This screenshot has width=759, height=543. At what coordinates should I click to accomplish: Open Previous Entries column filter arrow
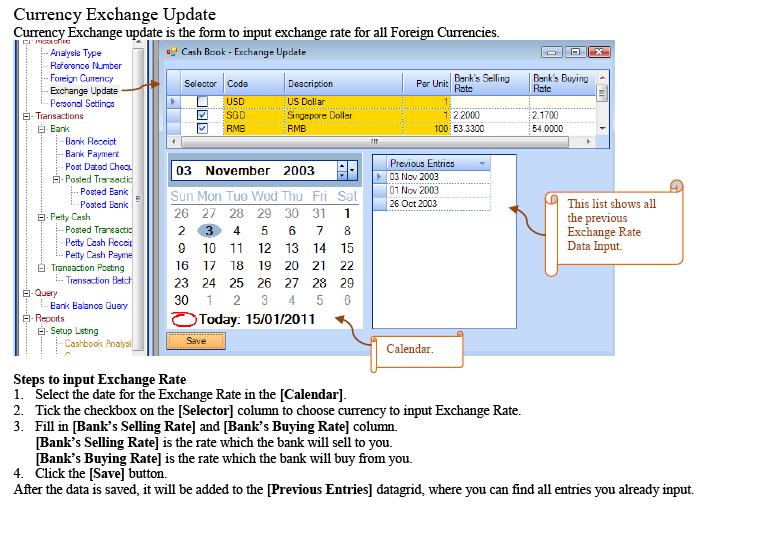tap(482, 163)
